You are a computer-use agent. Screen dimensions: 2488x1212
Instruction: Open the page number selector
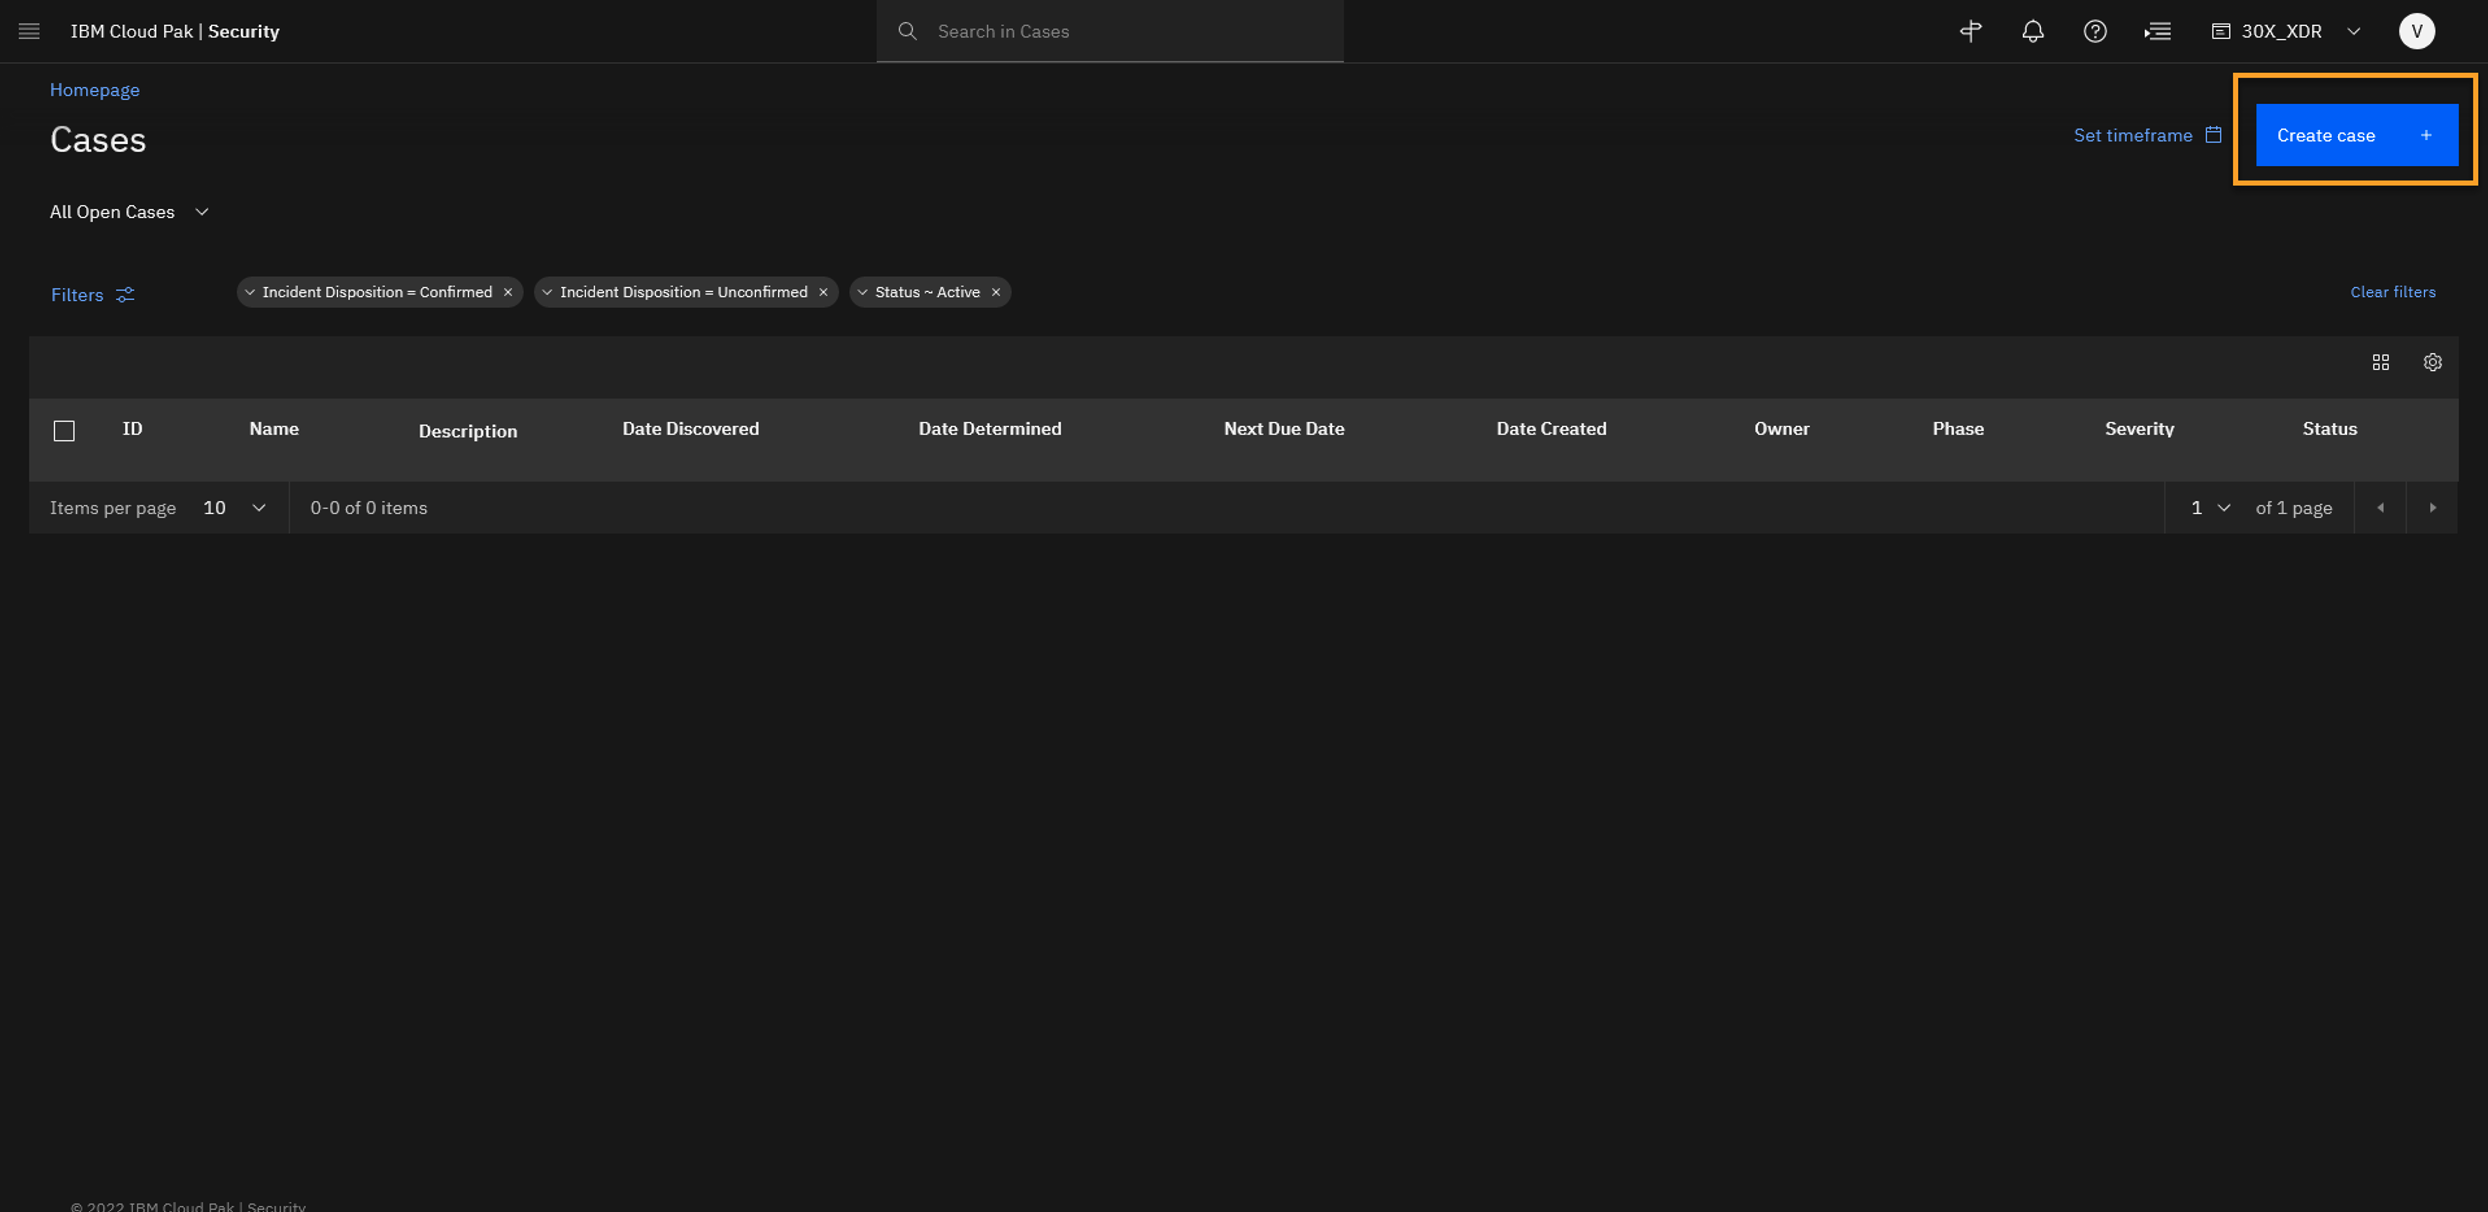pos(2209,508)
